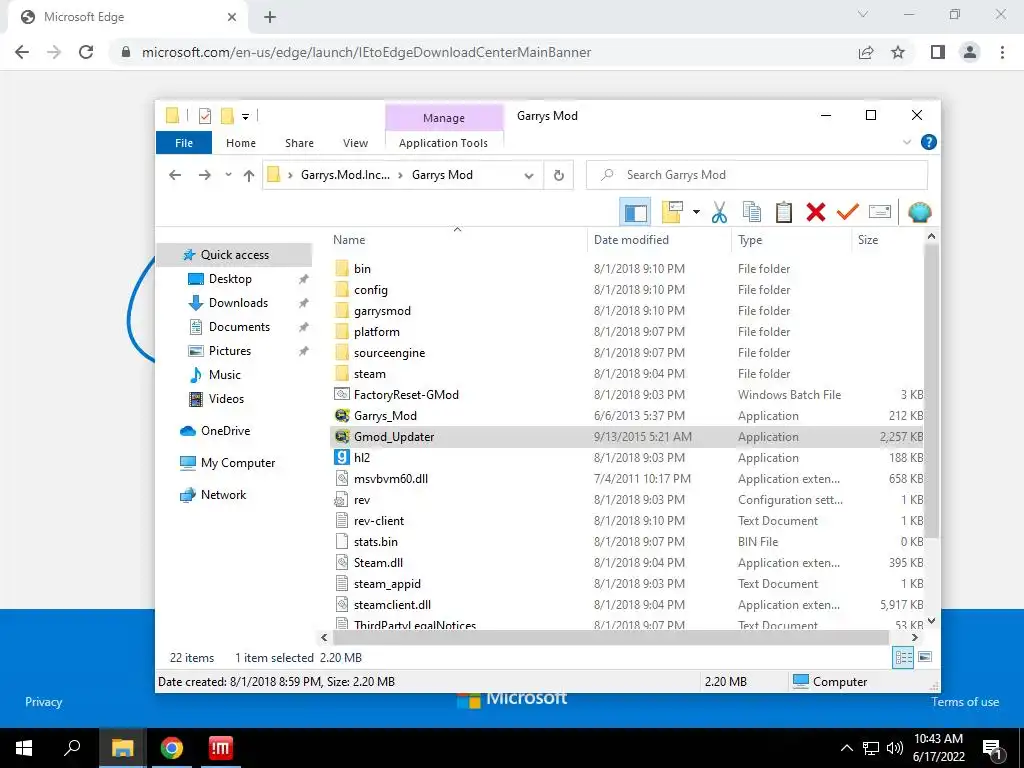The height and width of the screenshot is (768, 1024).
Task: Open Videos in navigation pane
Action: click(x=226, y=399)
